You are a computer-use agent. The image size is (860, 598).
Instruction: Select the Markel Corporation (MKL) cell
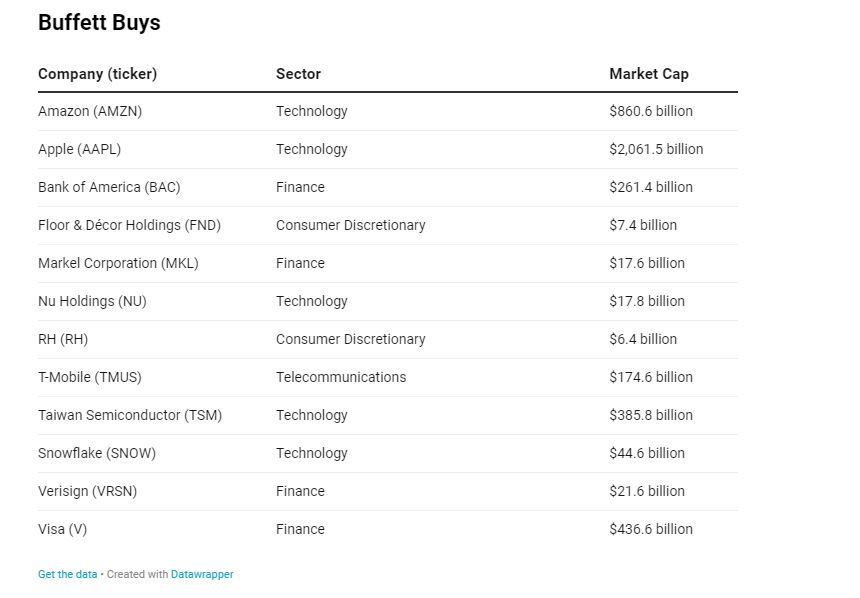(x=118, y=264)
